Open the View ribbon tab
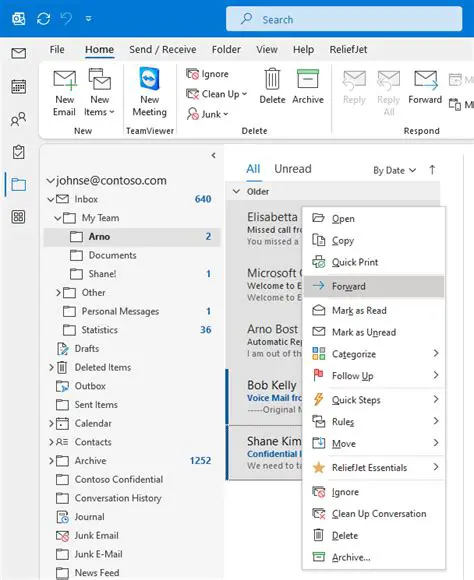 point(267,50)
